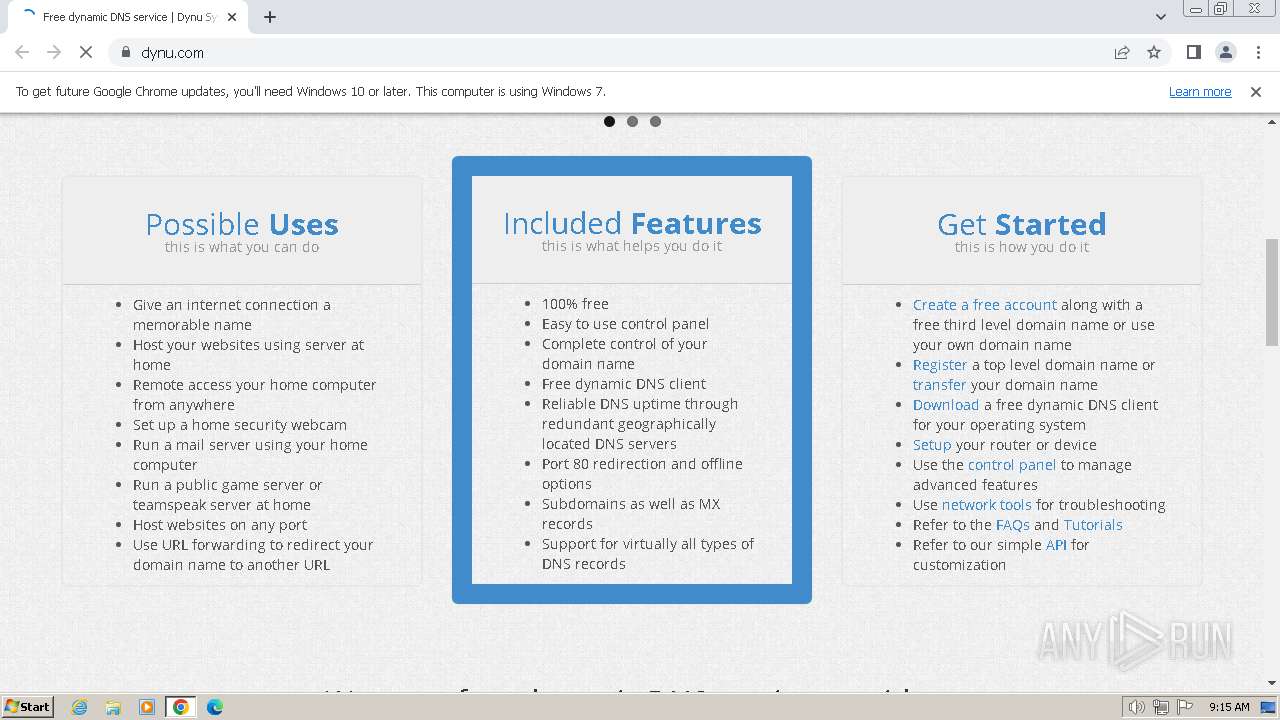The image size is (1280, 720).
Task: Click the 9:15 AM clock
Action: [x=1229, y=707]
